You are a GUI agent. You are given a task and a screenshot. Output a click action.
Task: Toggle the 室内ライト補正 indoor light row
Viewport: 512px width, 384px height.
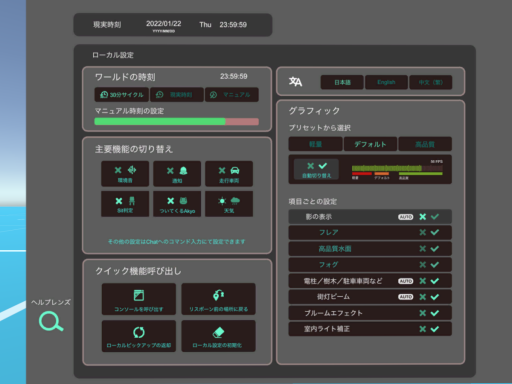point(370,329)
